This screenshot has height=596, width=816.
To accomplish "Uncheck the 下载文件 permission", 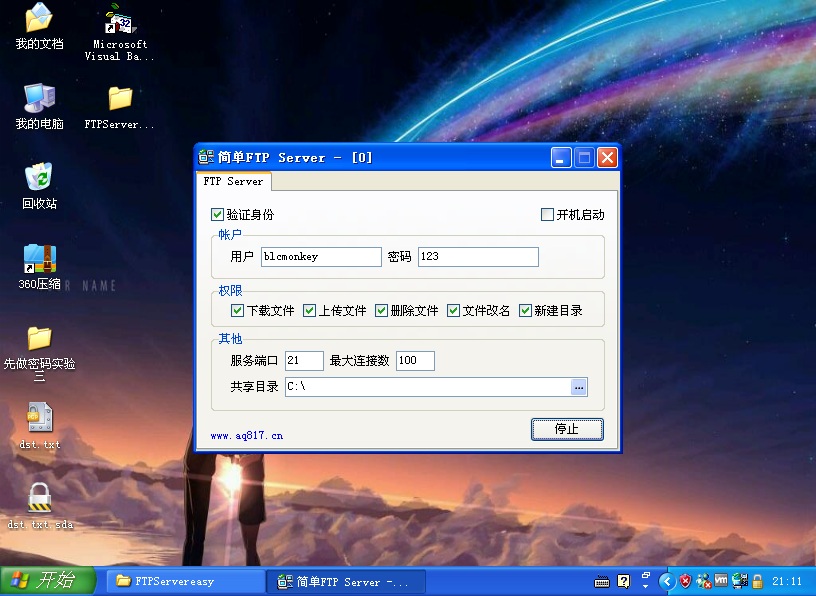I will pyautogui.click(x=237, y=311).
